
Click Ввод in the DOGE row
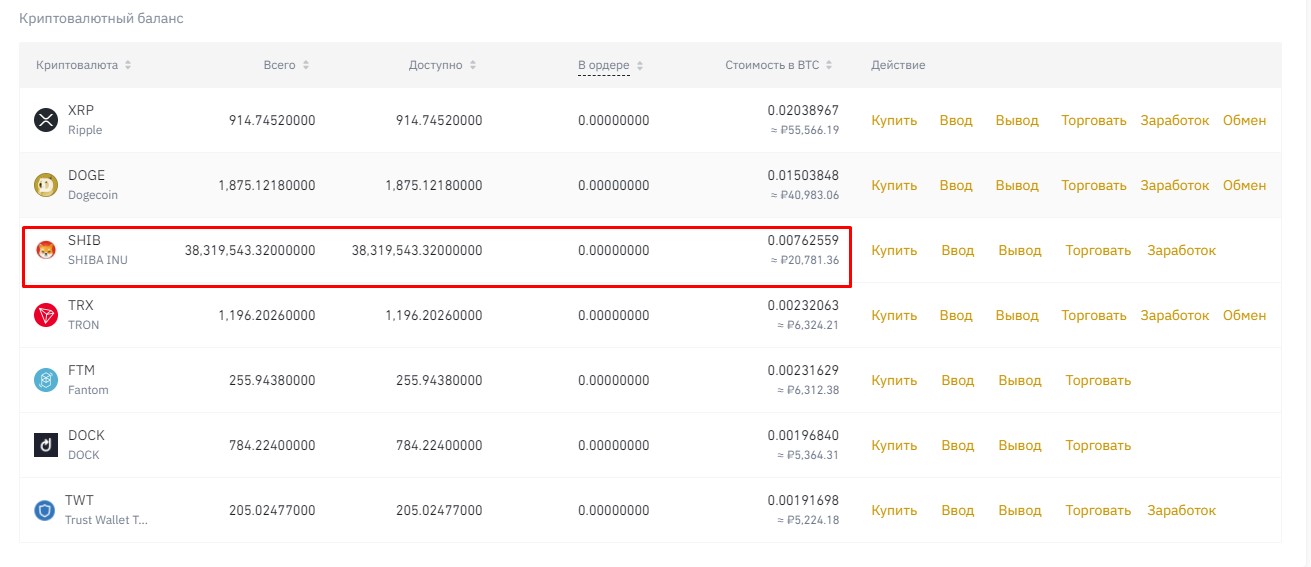pyautogui.click(x=956, y=185)
